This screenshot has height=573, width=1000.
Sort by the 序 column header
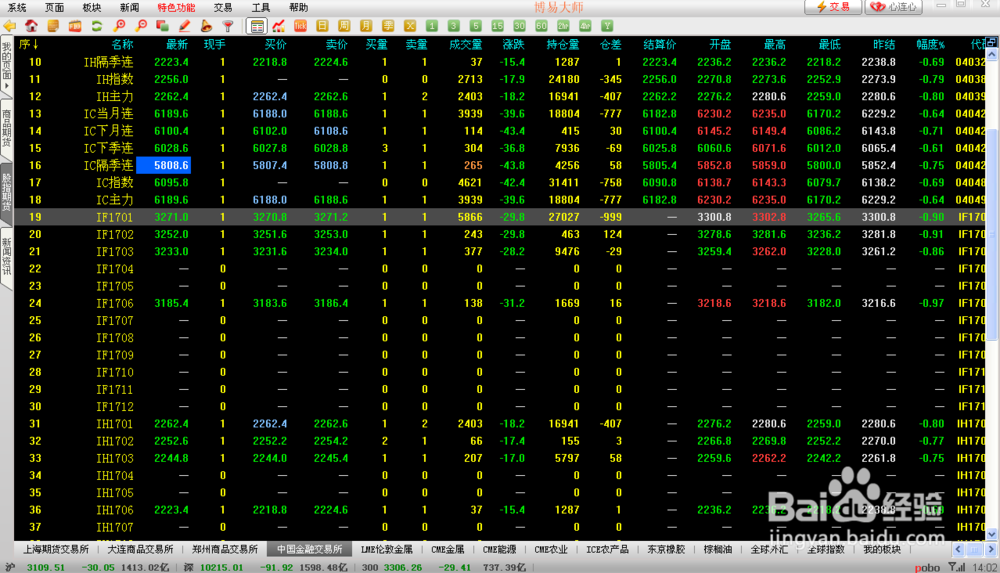point(29,45)
